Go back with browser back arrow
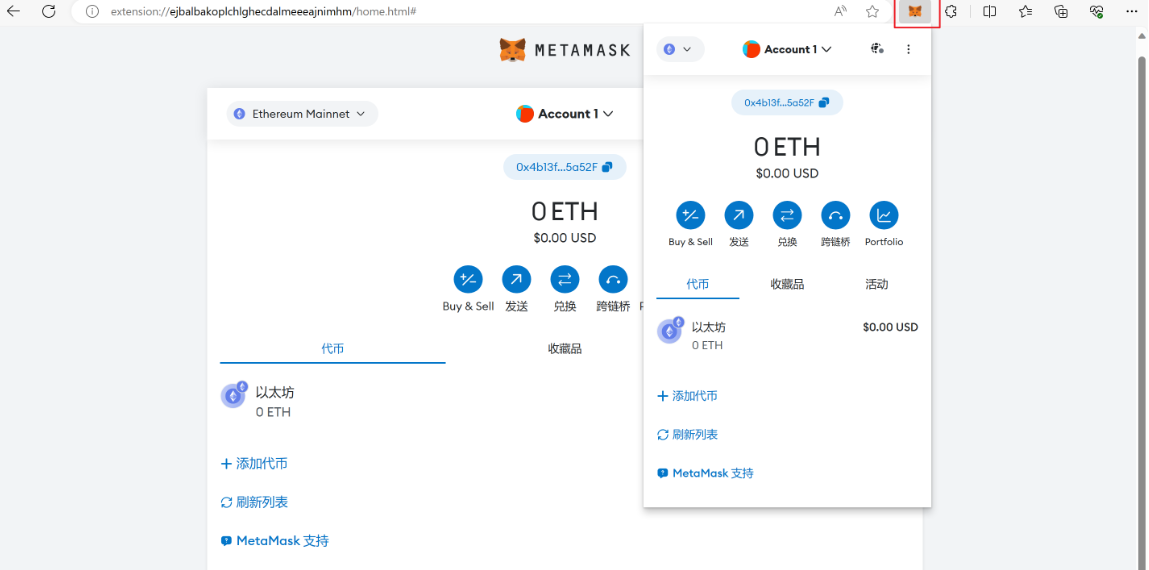1149x570 pixels. (13, 12)
